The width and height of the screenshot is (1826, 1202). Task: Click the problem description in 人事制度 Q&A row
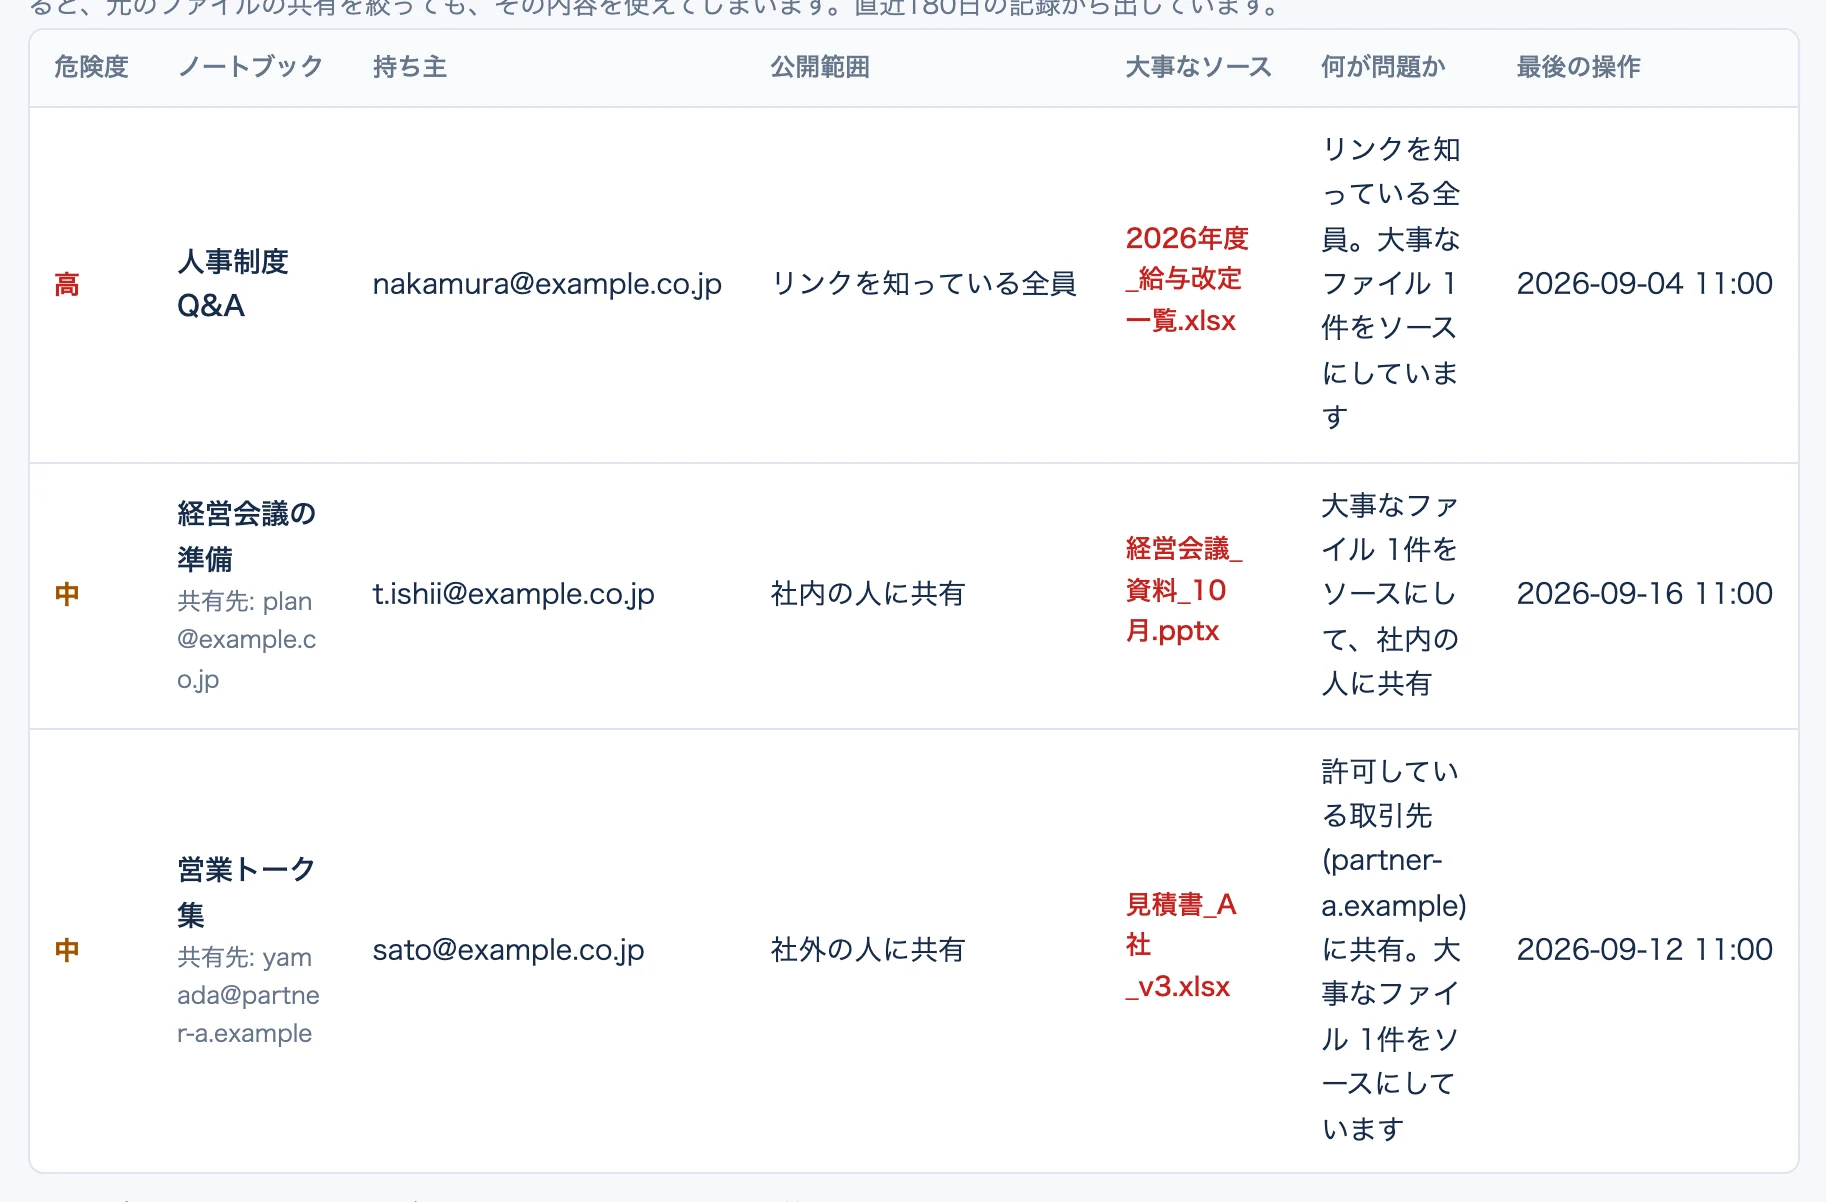(1391, 284)
